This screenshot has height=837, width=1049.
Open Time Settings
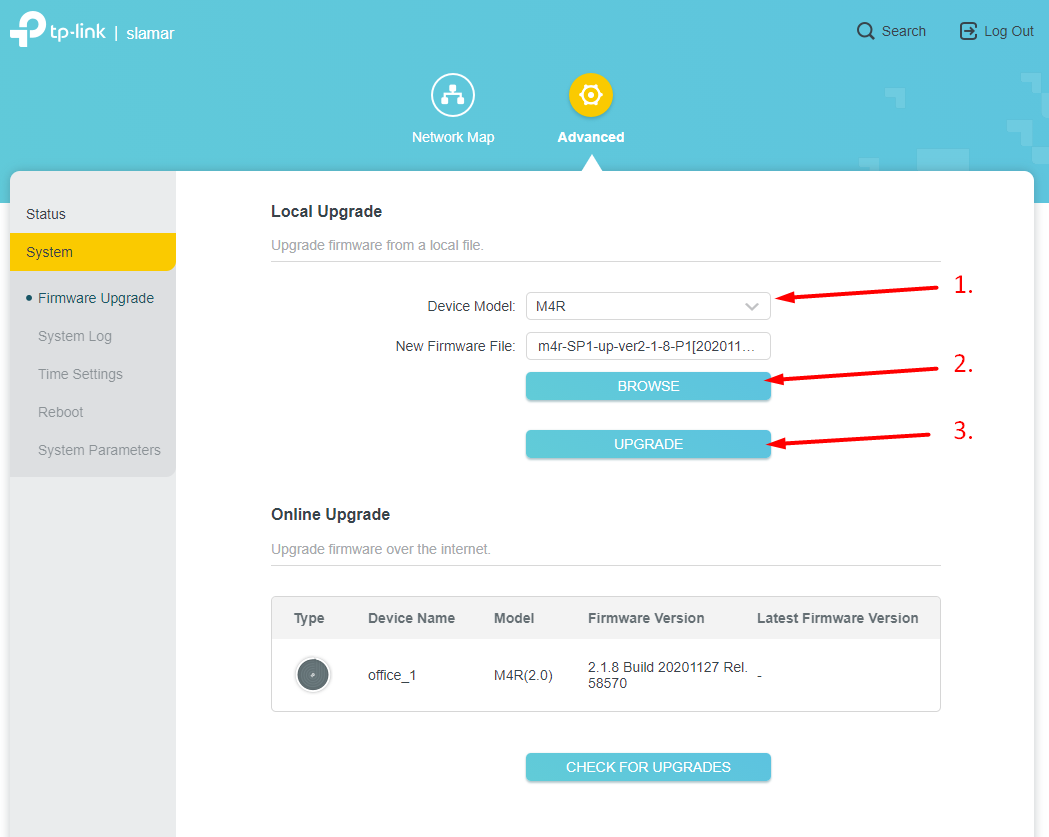80,374
